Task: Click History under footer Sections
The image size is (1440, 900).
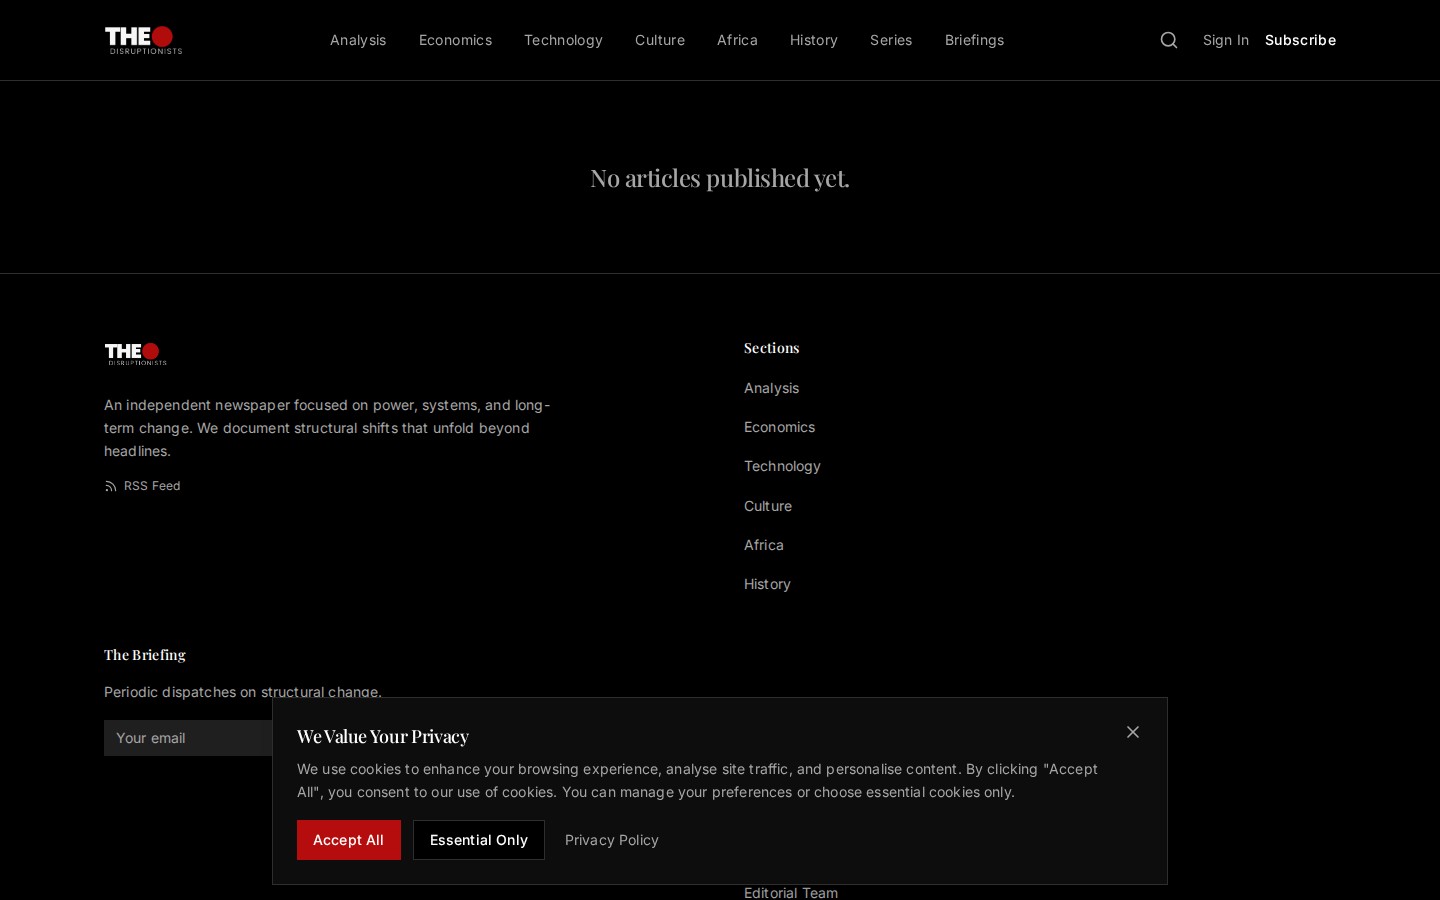Action: (x=767, y=584)
